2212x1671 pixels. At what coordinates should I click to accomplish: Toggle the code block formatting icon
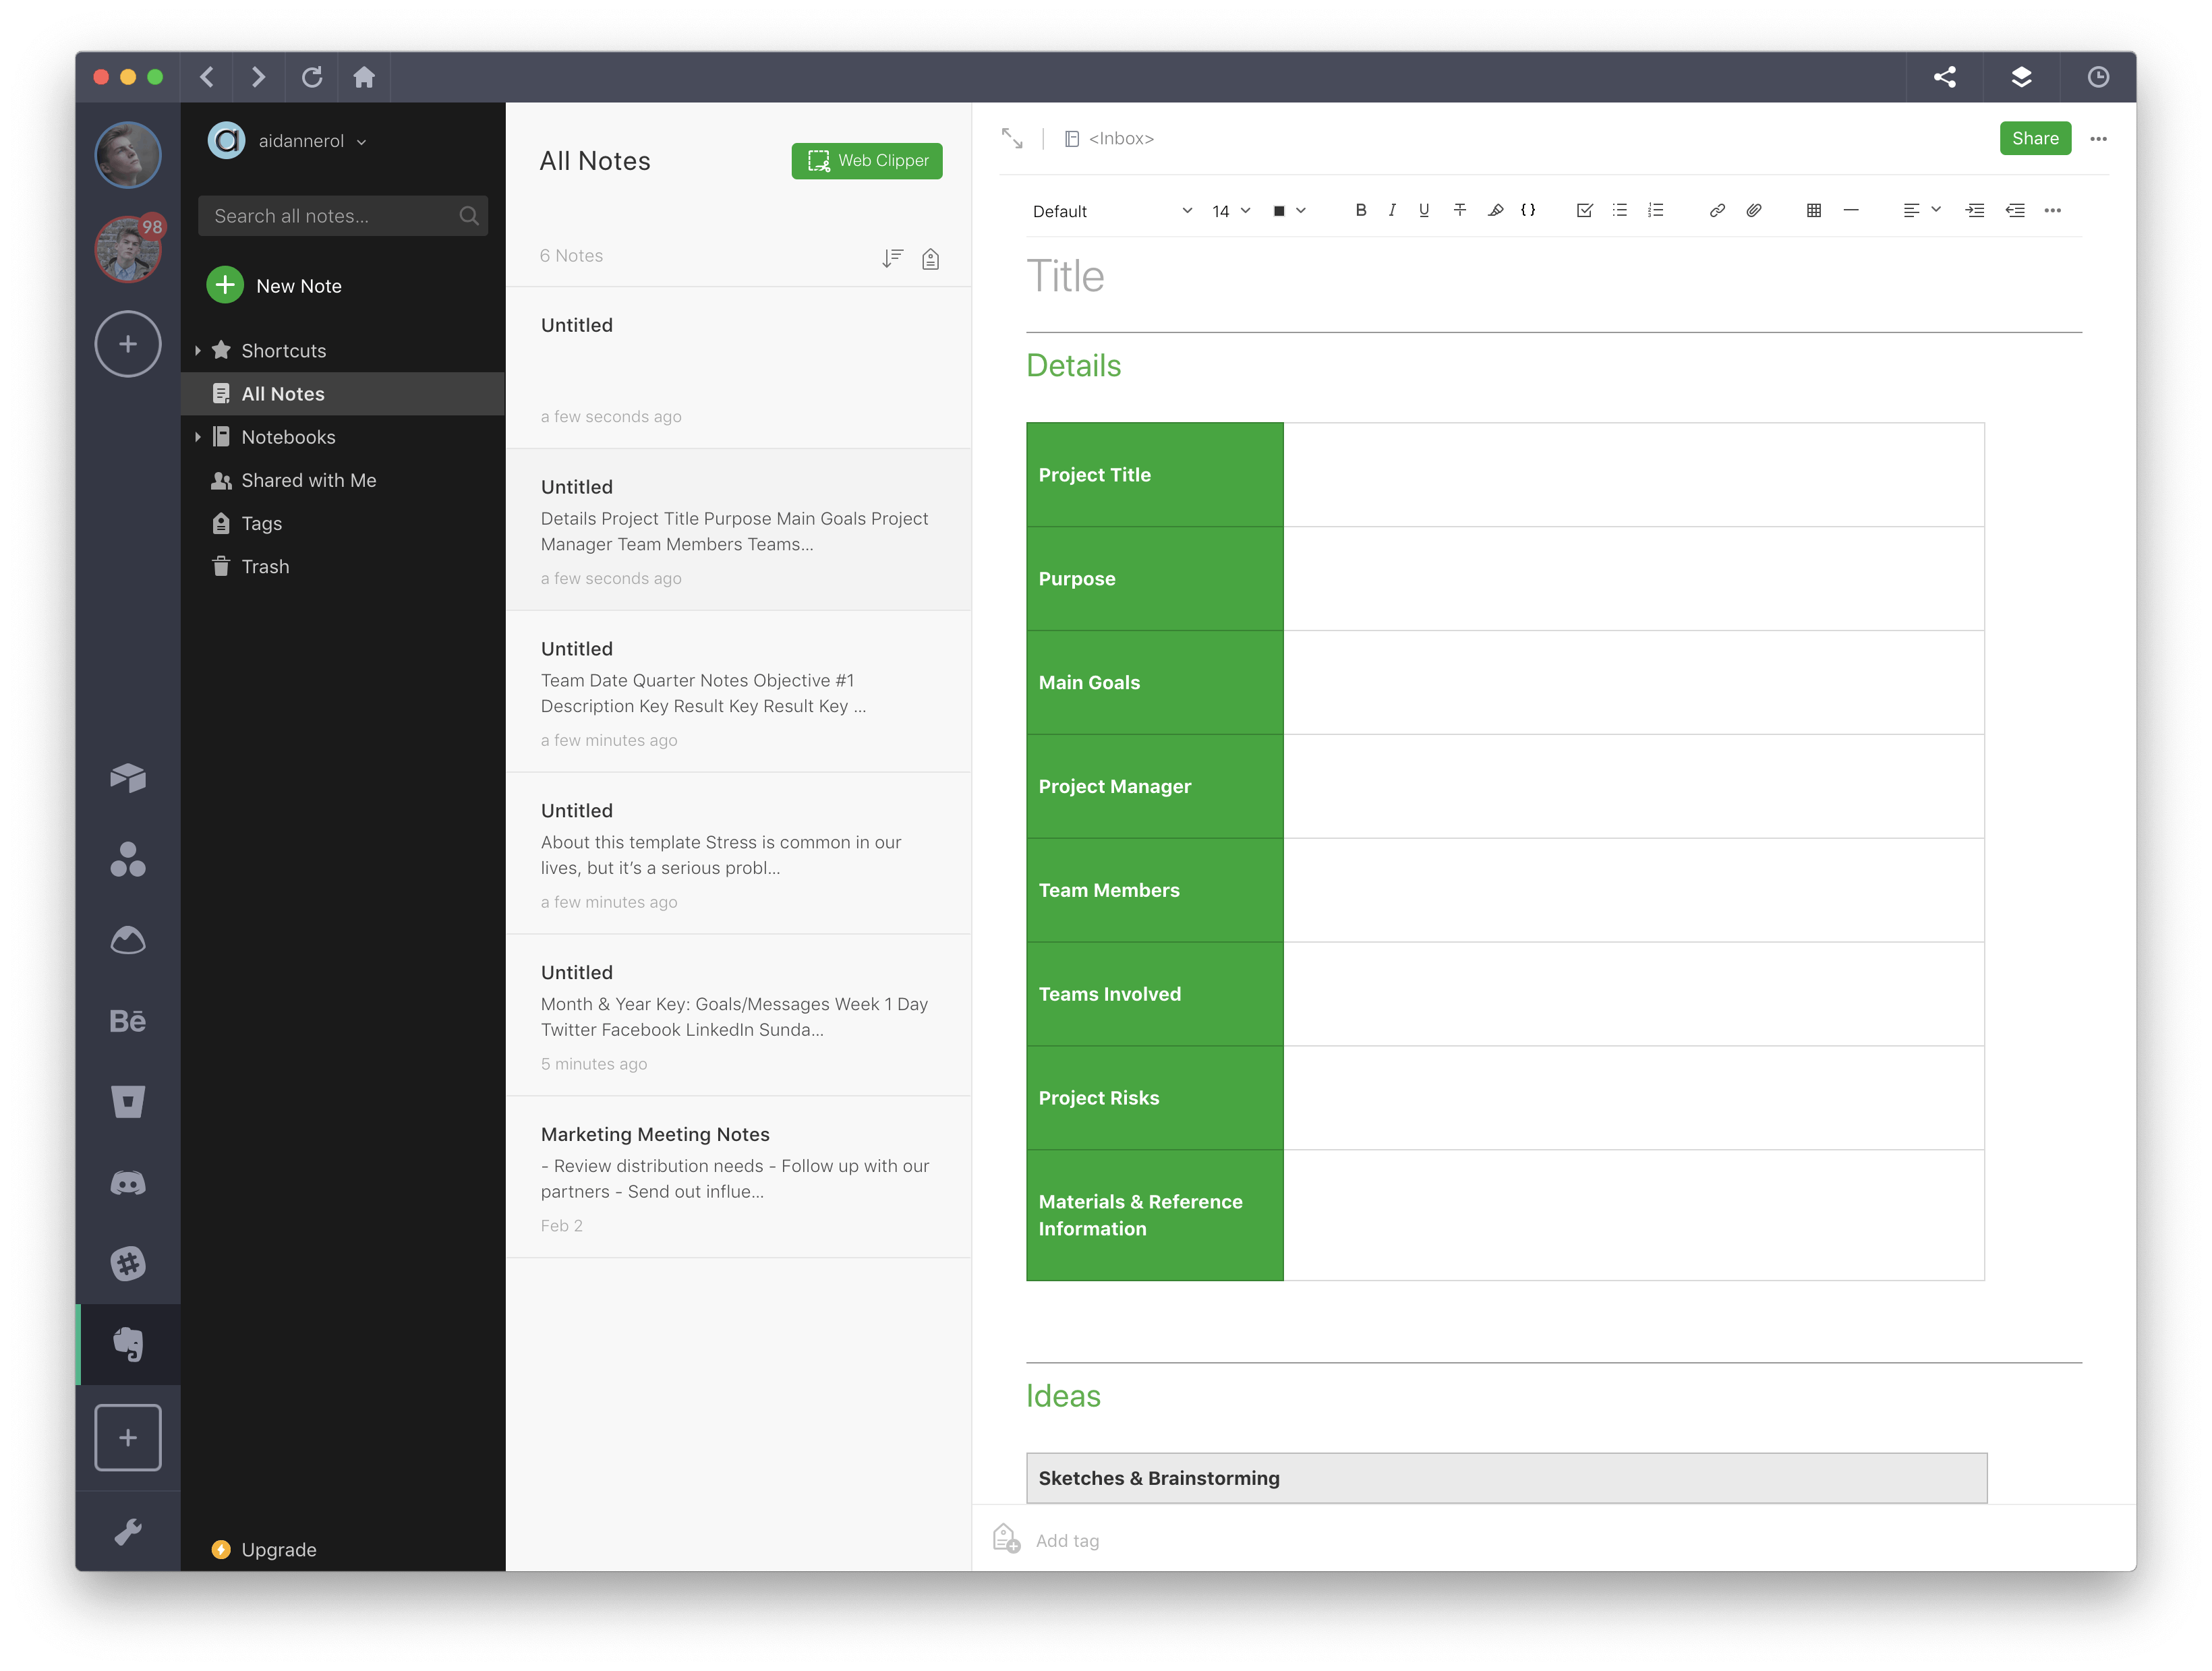point(1529,210)
